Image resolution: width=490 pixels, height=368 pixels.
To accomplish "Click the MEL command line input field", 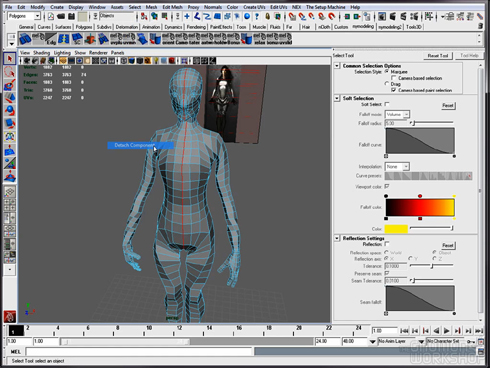I will pyautogui.click(x=138, y=351).
